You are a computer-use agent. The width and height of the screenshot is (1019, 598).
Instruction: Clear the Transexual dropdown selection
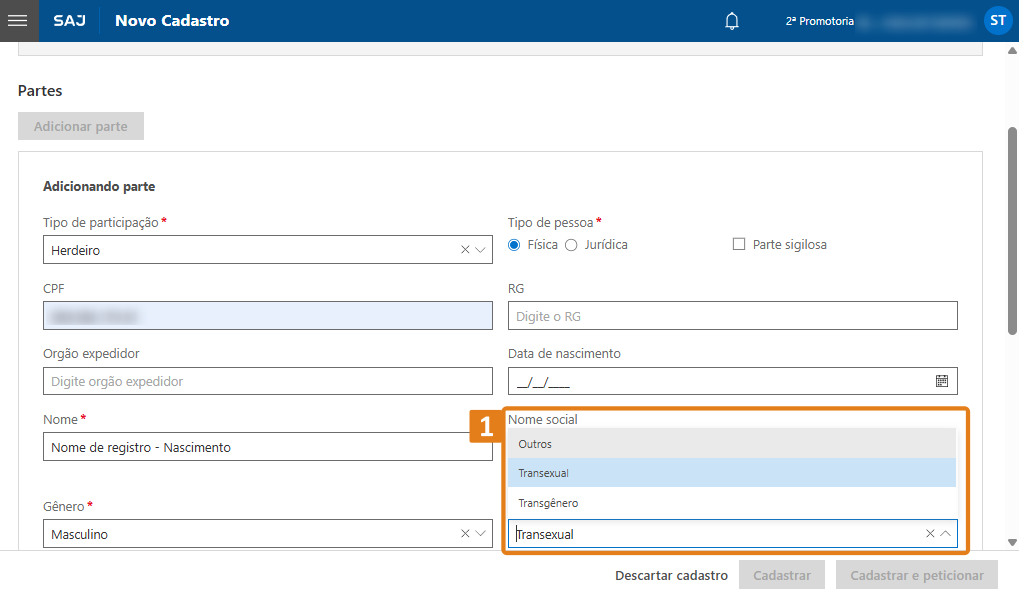point(930,534)
